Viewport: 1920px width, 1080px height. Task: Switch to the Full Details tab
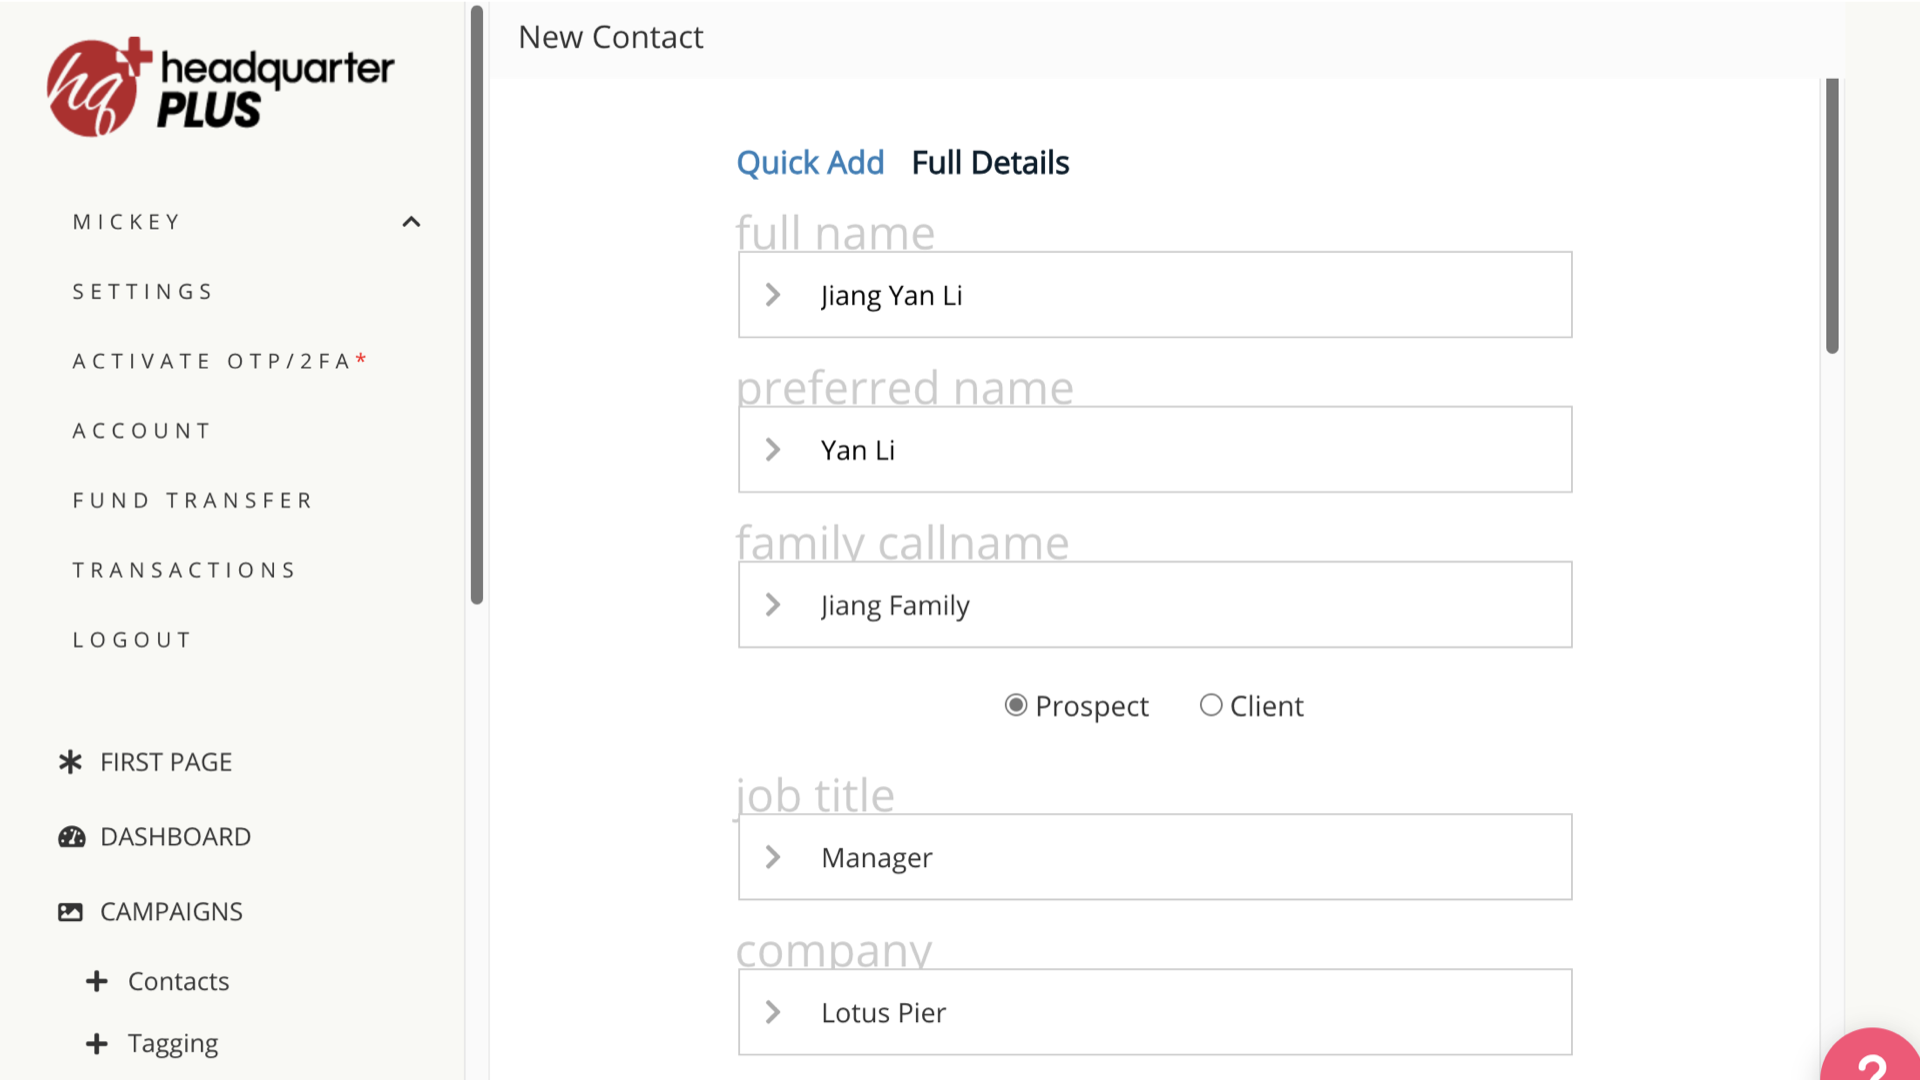pyautogui.click(x=990, y=163)
